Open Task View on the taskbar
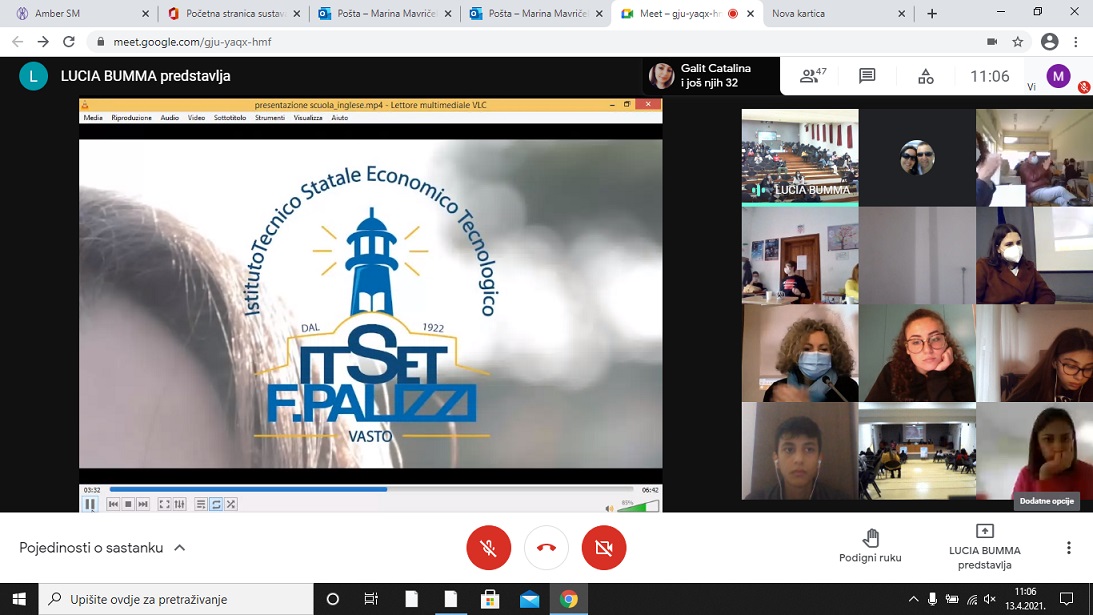1093x615 pixels. click(x=372, y=599)
